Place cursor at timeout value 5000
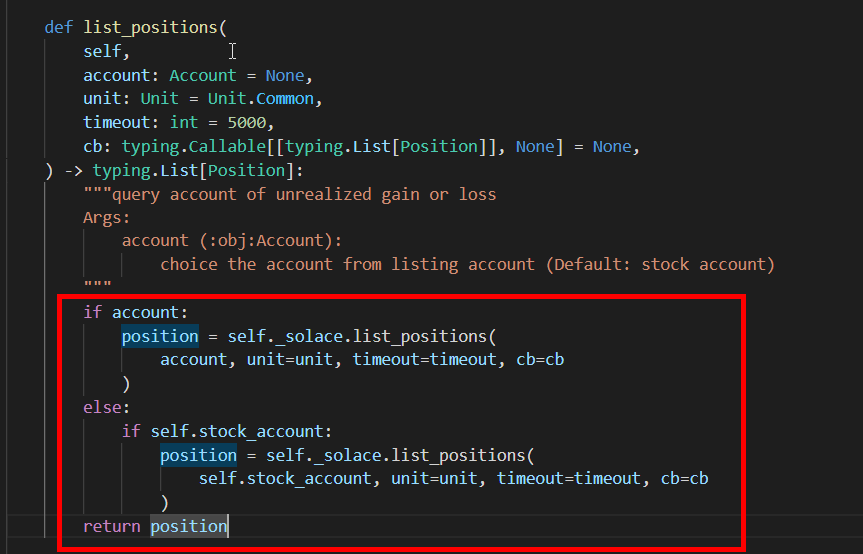The width and height of the screenshot is (863, 554). (247, 122)
